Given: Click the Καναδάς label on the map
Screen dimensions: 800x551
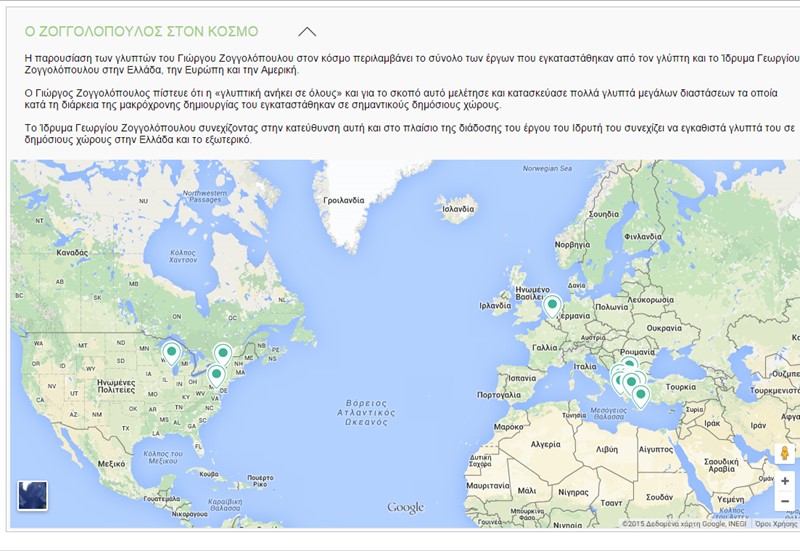Looking at the screenshot, I should coord(73,254).
